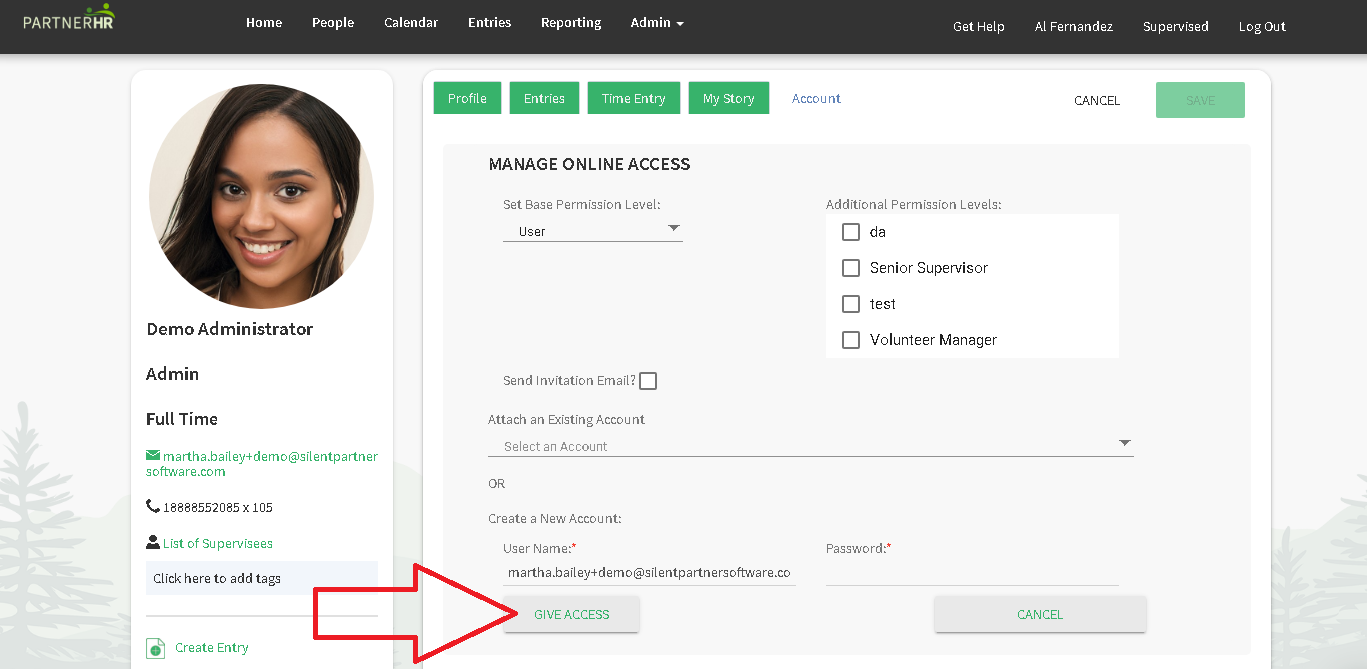Click the green SAVE button

coord(1200,100)
